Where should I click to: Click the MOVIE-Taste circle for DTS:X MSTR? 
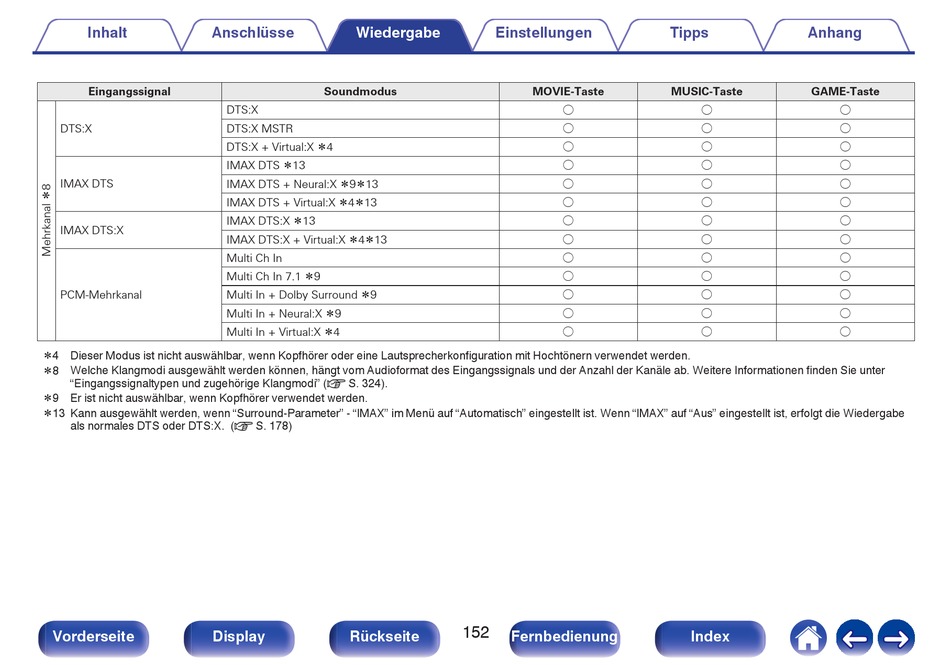(x=568, y=128)
